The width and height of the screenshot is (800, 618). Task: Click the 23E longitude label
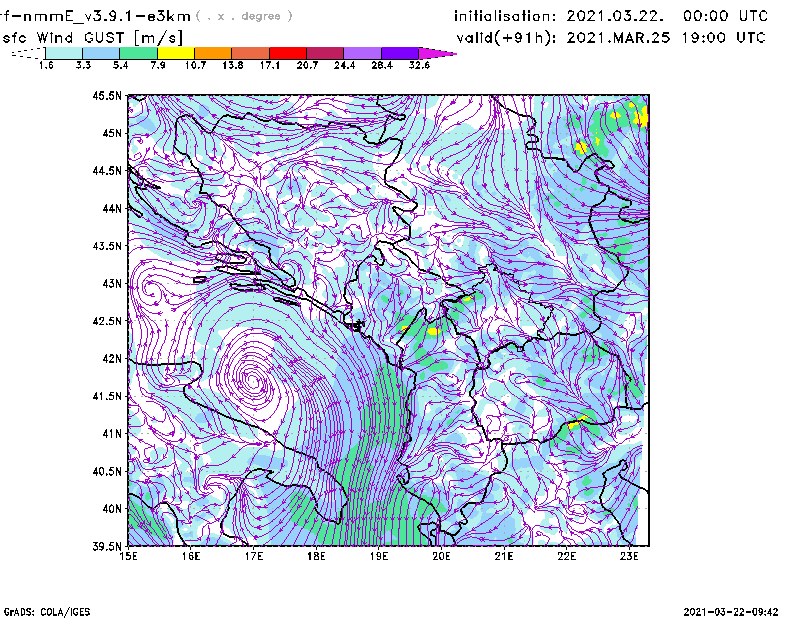pyautogui.click(x=629, y=556)
